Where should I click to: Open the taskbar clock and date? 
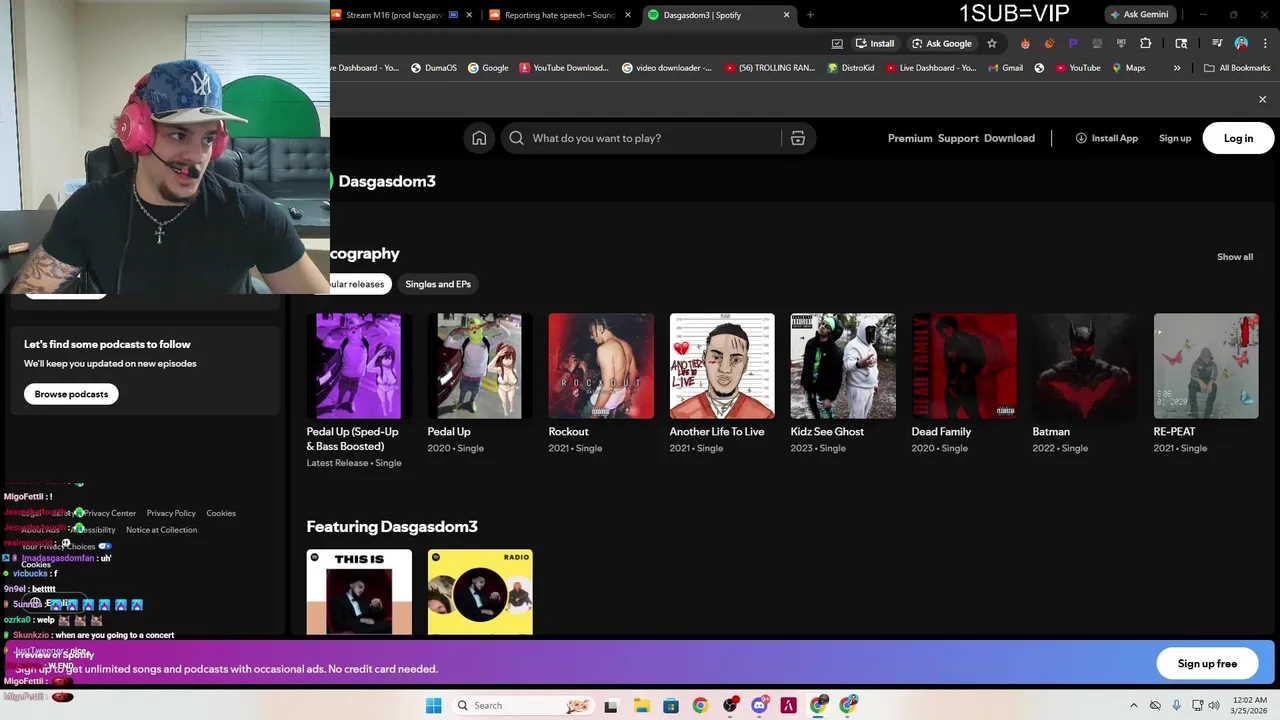[x=1249, y=705]
